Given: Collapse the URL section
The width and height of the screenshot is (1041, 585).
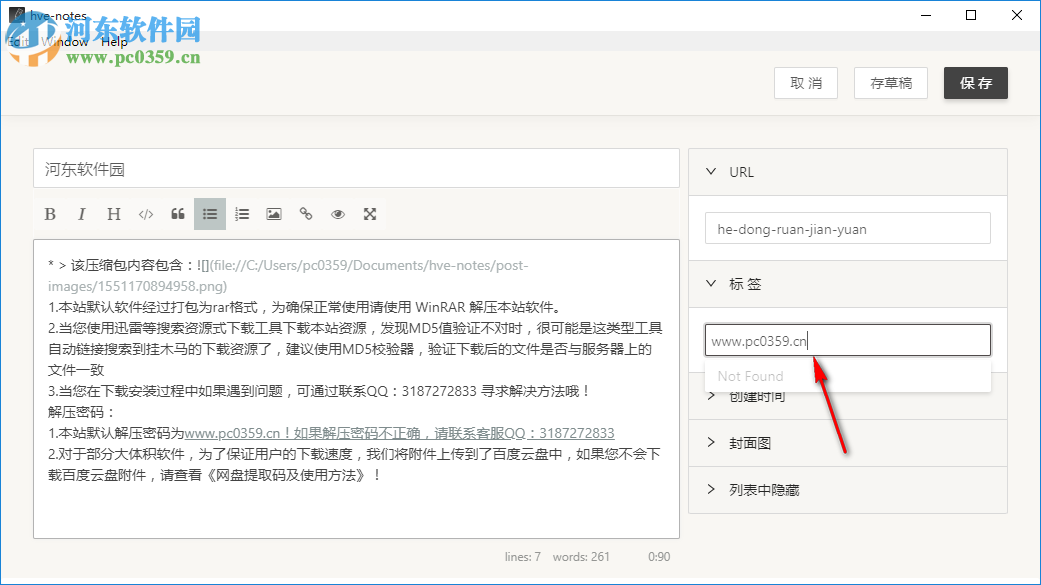Looking at the screenshot, I should [848, 172].
